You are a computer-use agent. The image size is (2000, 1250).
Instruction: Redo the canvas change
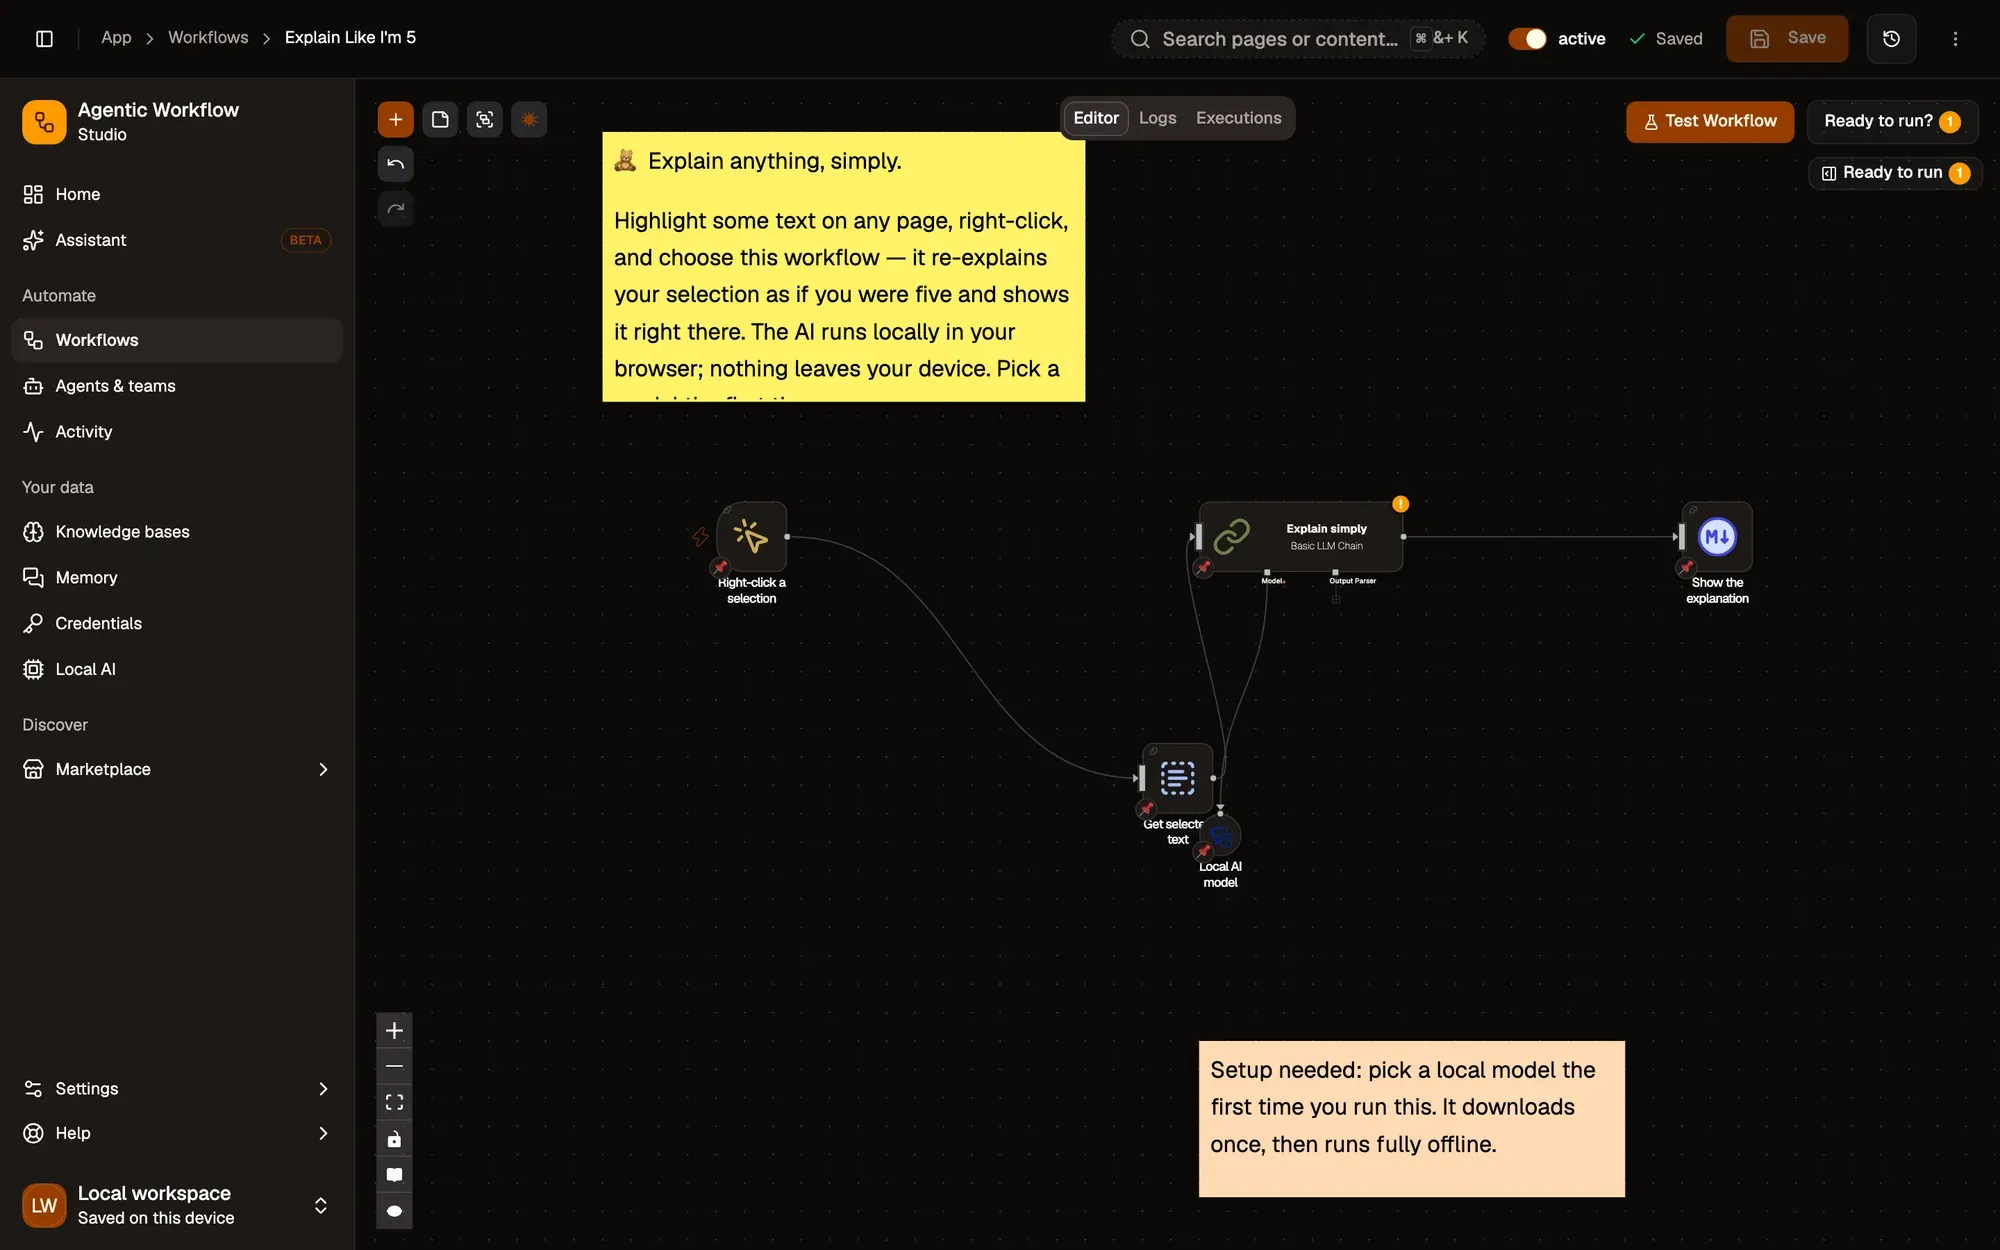pyautogui.click(x=395, y=208)
